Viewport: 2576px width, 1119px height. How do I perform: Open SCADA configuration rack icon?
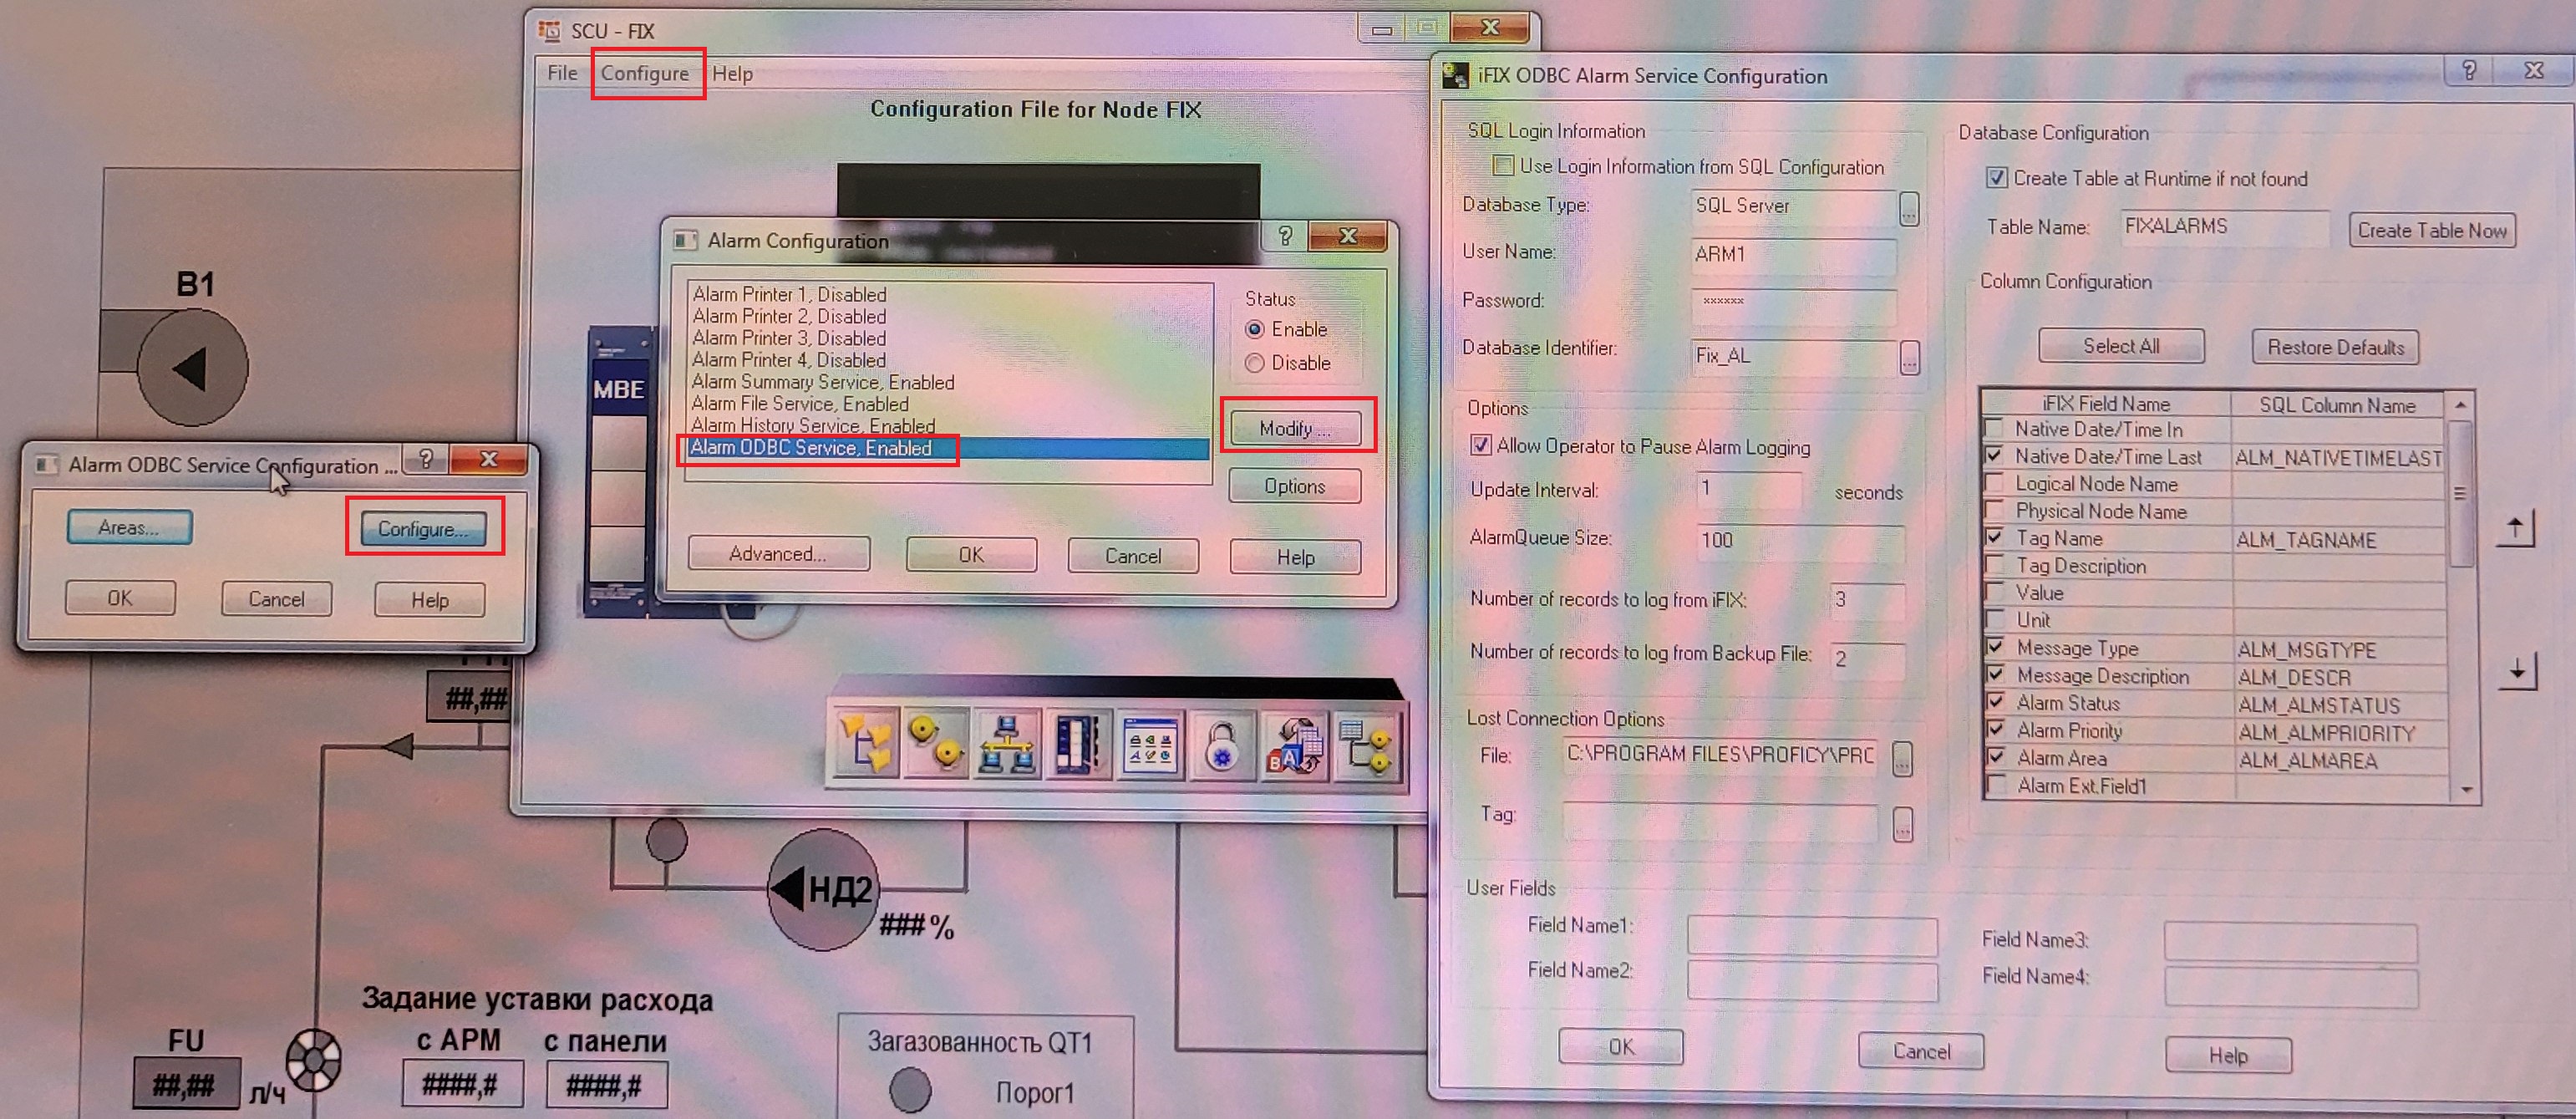click(1078, 744)
